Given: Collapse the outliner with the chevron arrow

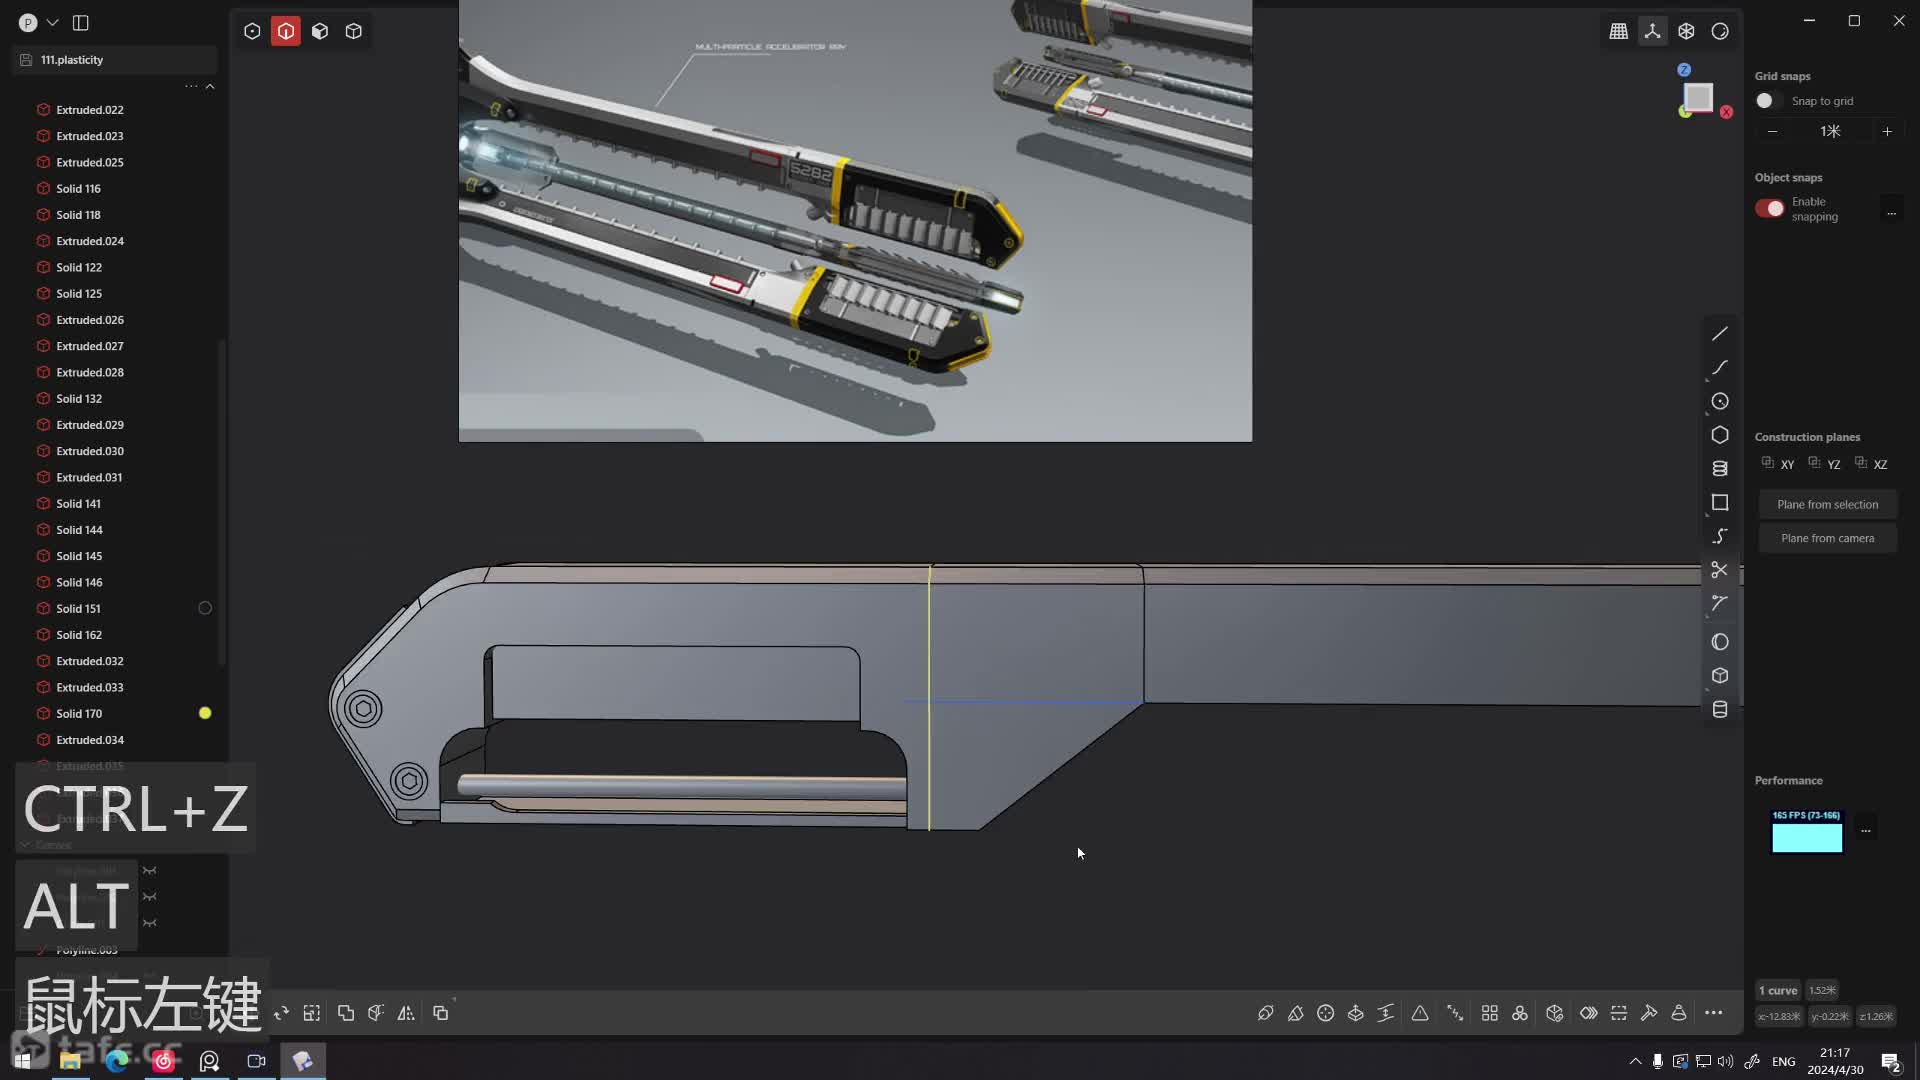Looking at the screenshot, I should [x=210, y=86].
